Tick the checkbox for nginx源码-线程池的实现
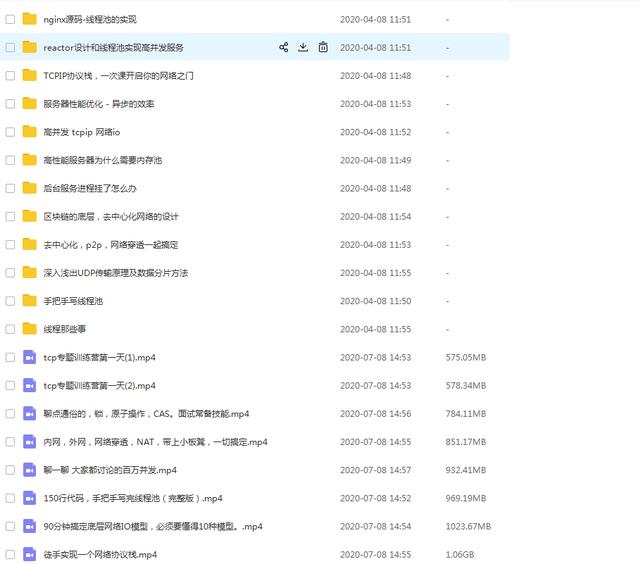640x564 pixels. coord(10,19)
